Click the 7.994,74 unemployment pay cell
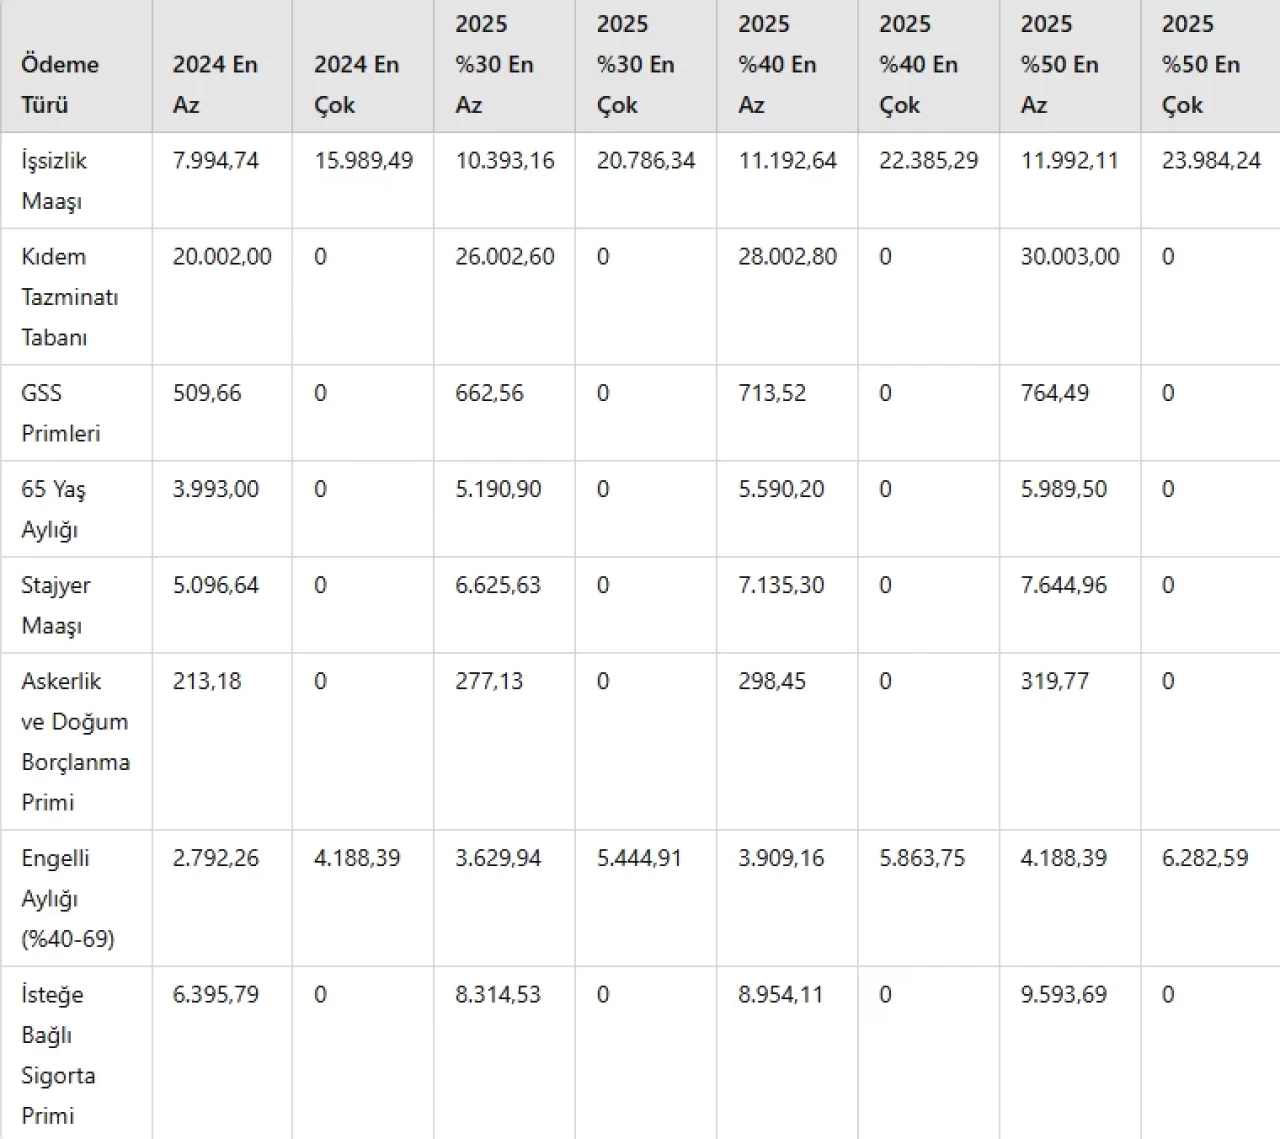Image resolution: width=1280 pixels, height=1139 pixels. coord(215,160)
